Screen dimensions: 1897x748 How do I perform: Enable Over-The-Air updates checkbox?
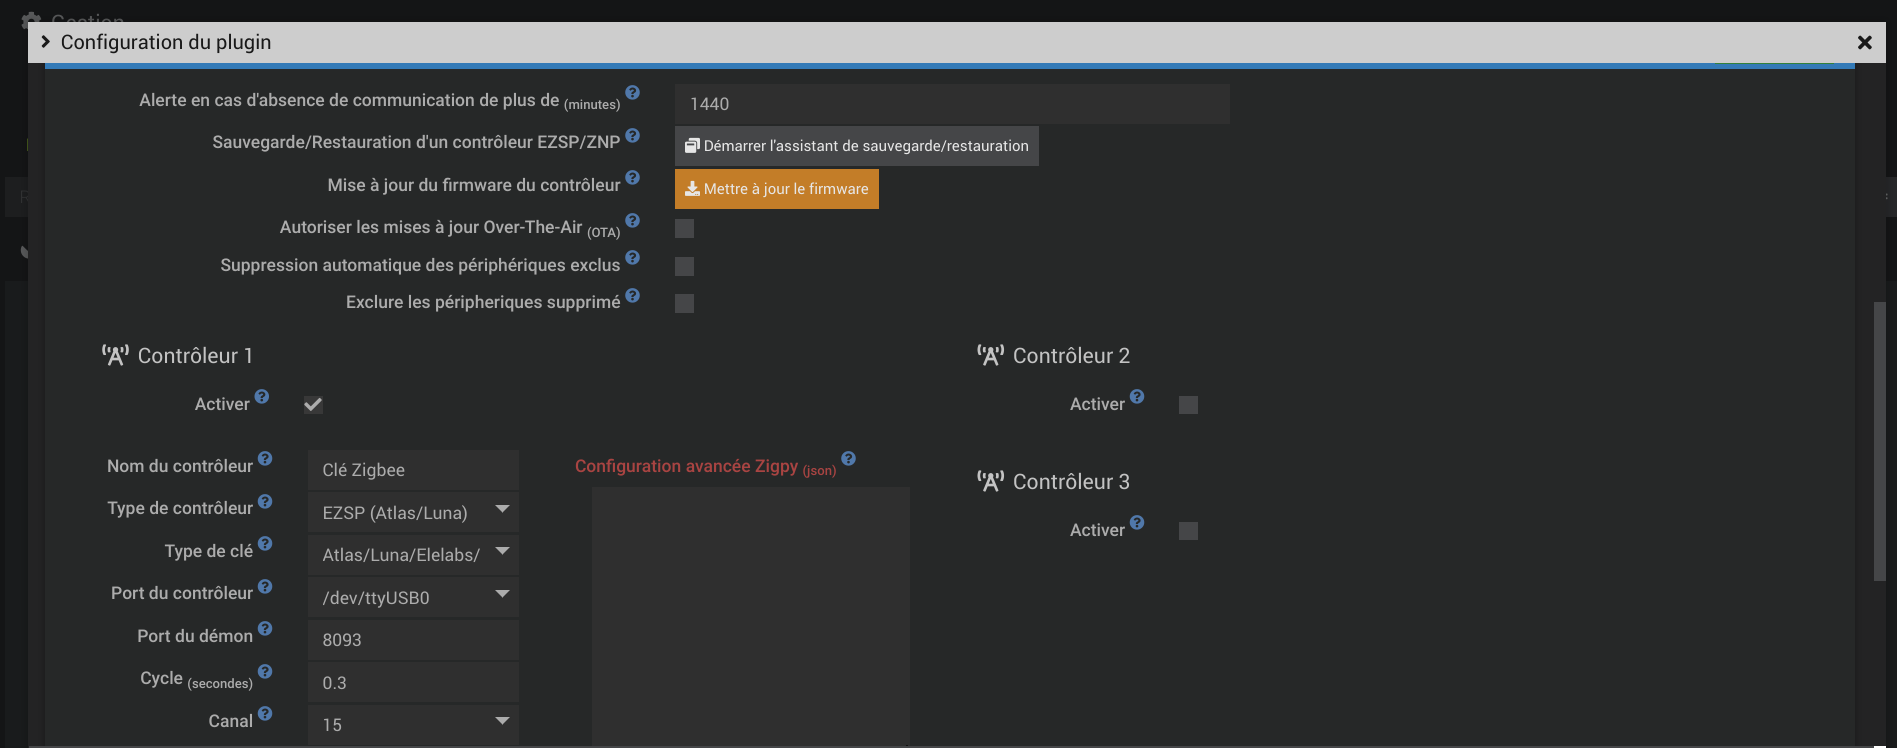pyautogui.click(x=684, y=229)
